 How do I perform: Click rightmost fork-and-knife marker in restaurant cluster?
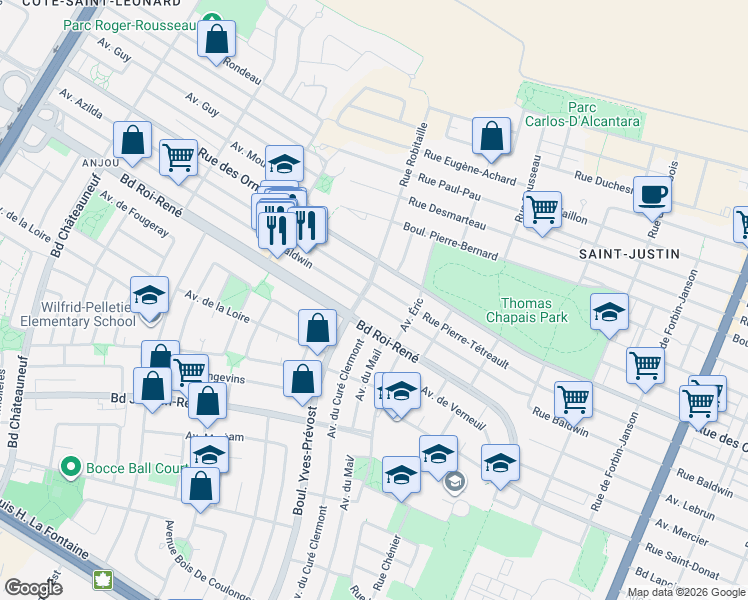(309, 228)
